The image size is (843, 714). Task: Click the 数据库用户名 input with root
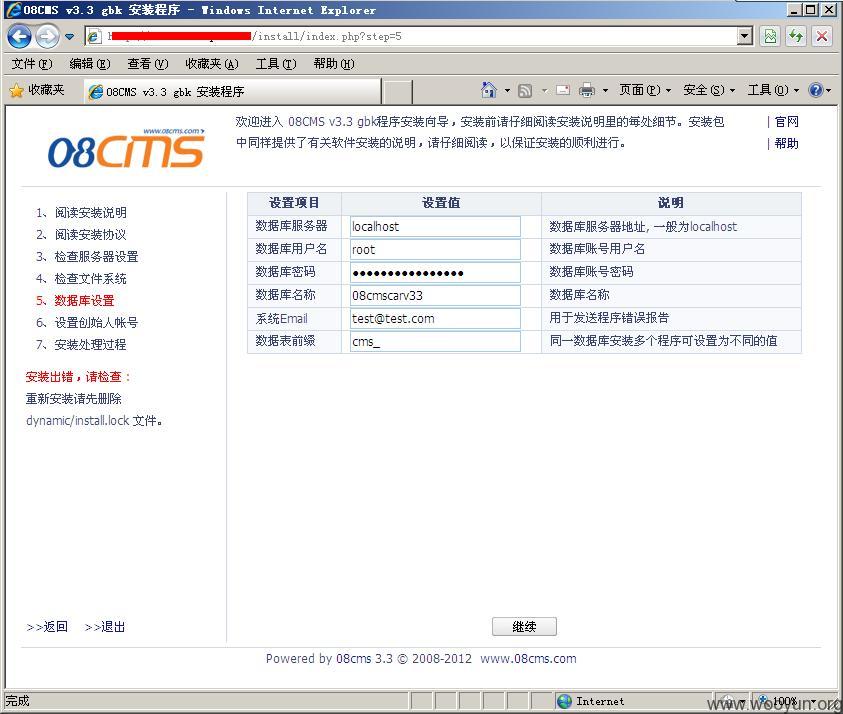coord(435,249)
